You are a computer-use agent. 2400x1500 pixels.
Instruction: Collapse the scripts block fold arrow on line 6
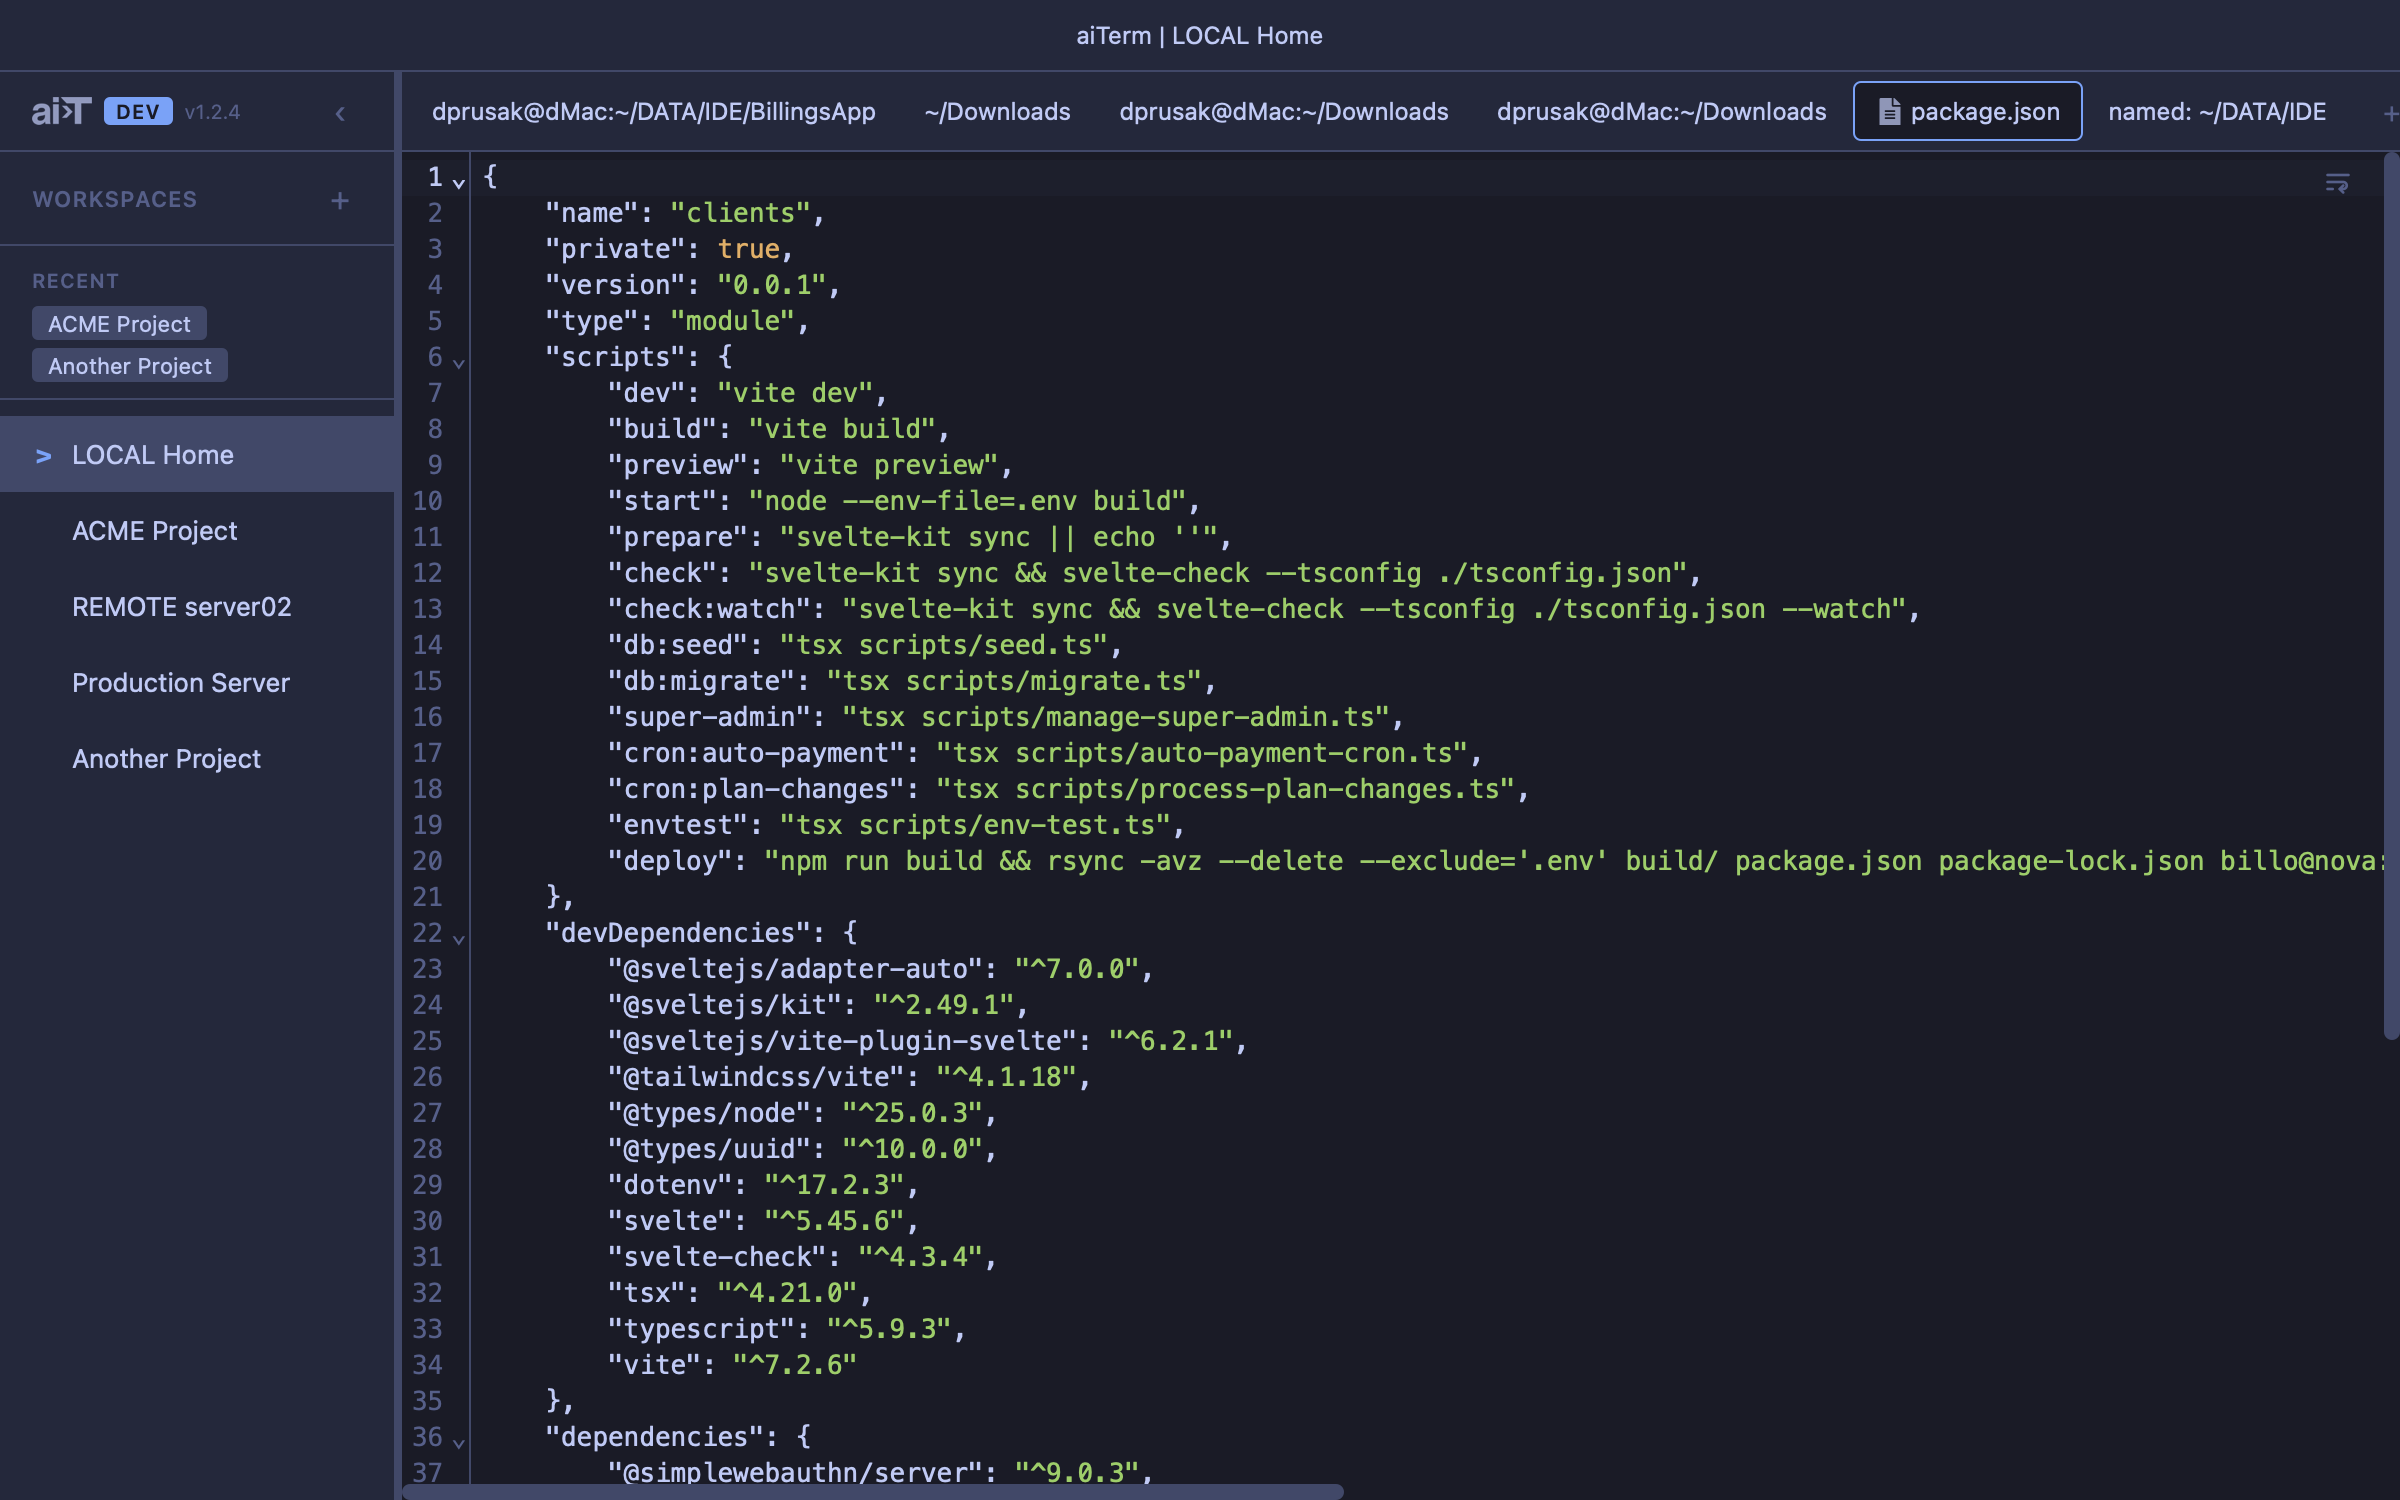(458, 364)
